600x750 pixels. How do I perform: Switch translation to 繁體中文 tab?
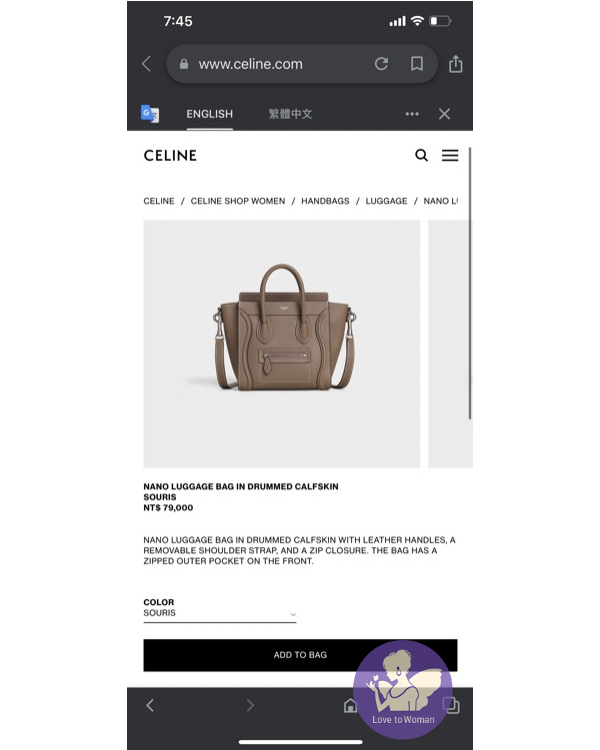point(290,114)
